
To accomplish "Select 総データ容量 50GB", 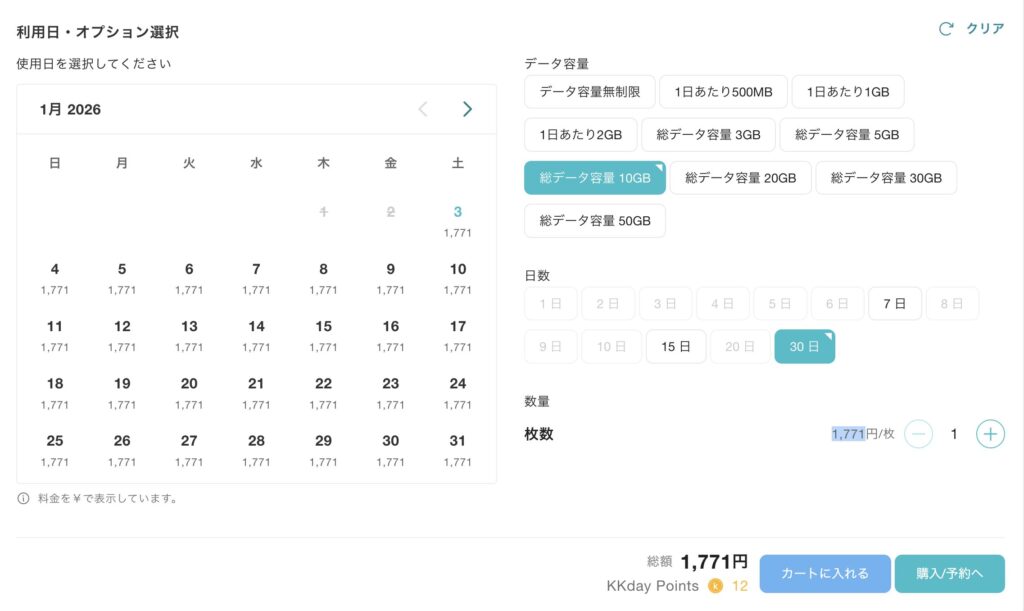I will 594,220.
